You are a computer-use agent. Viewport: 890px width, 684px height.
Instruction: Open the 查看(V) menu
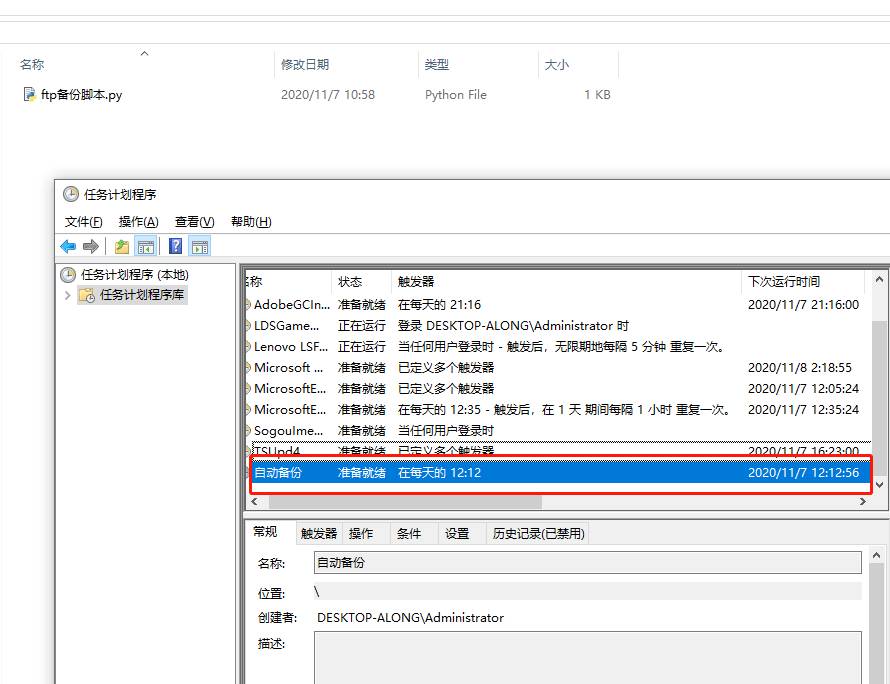[194, 221]
